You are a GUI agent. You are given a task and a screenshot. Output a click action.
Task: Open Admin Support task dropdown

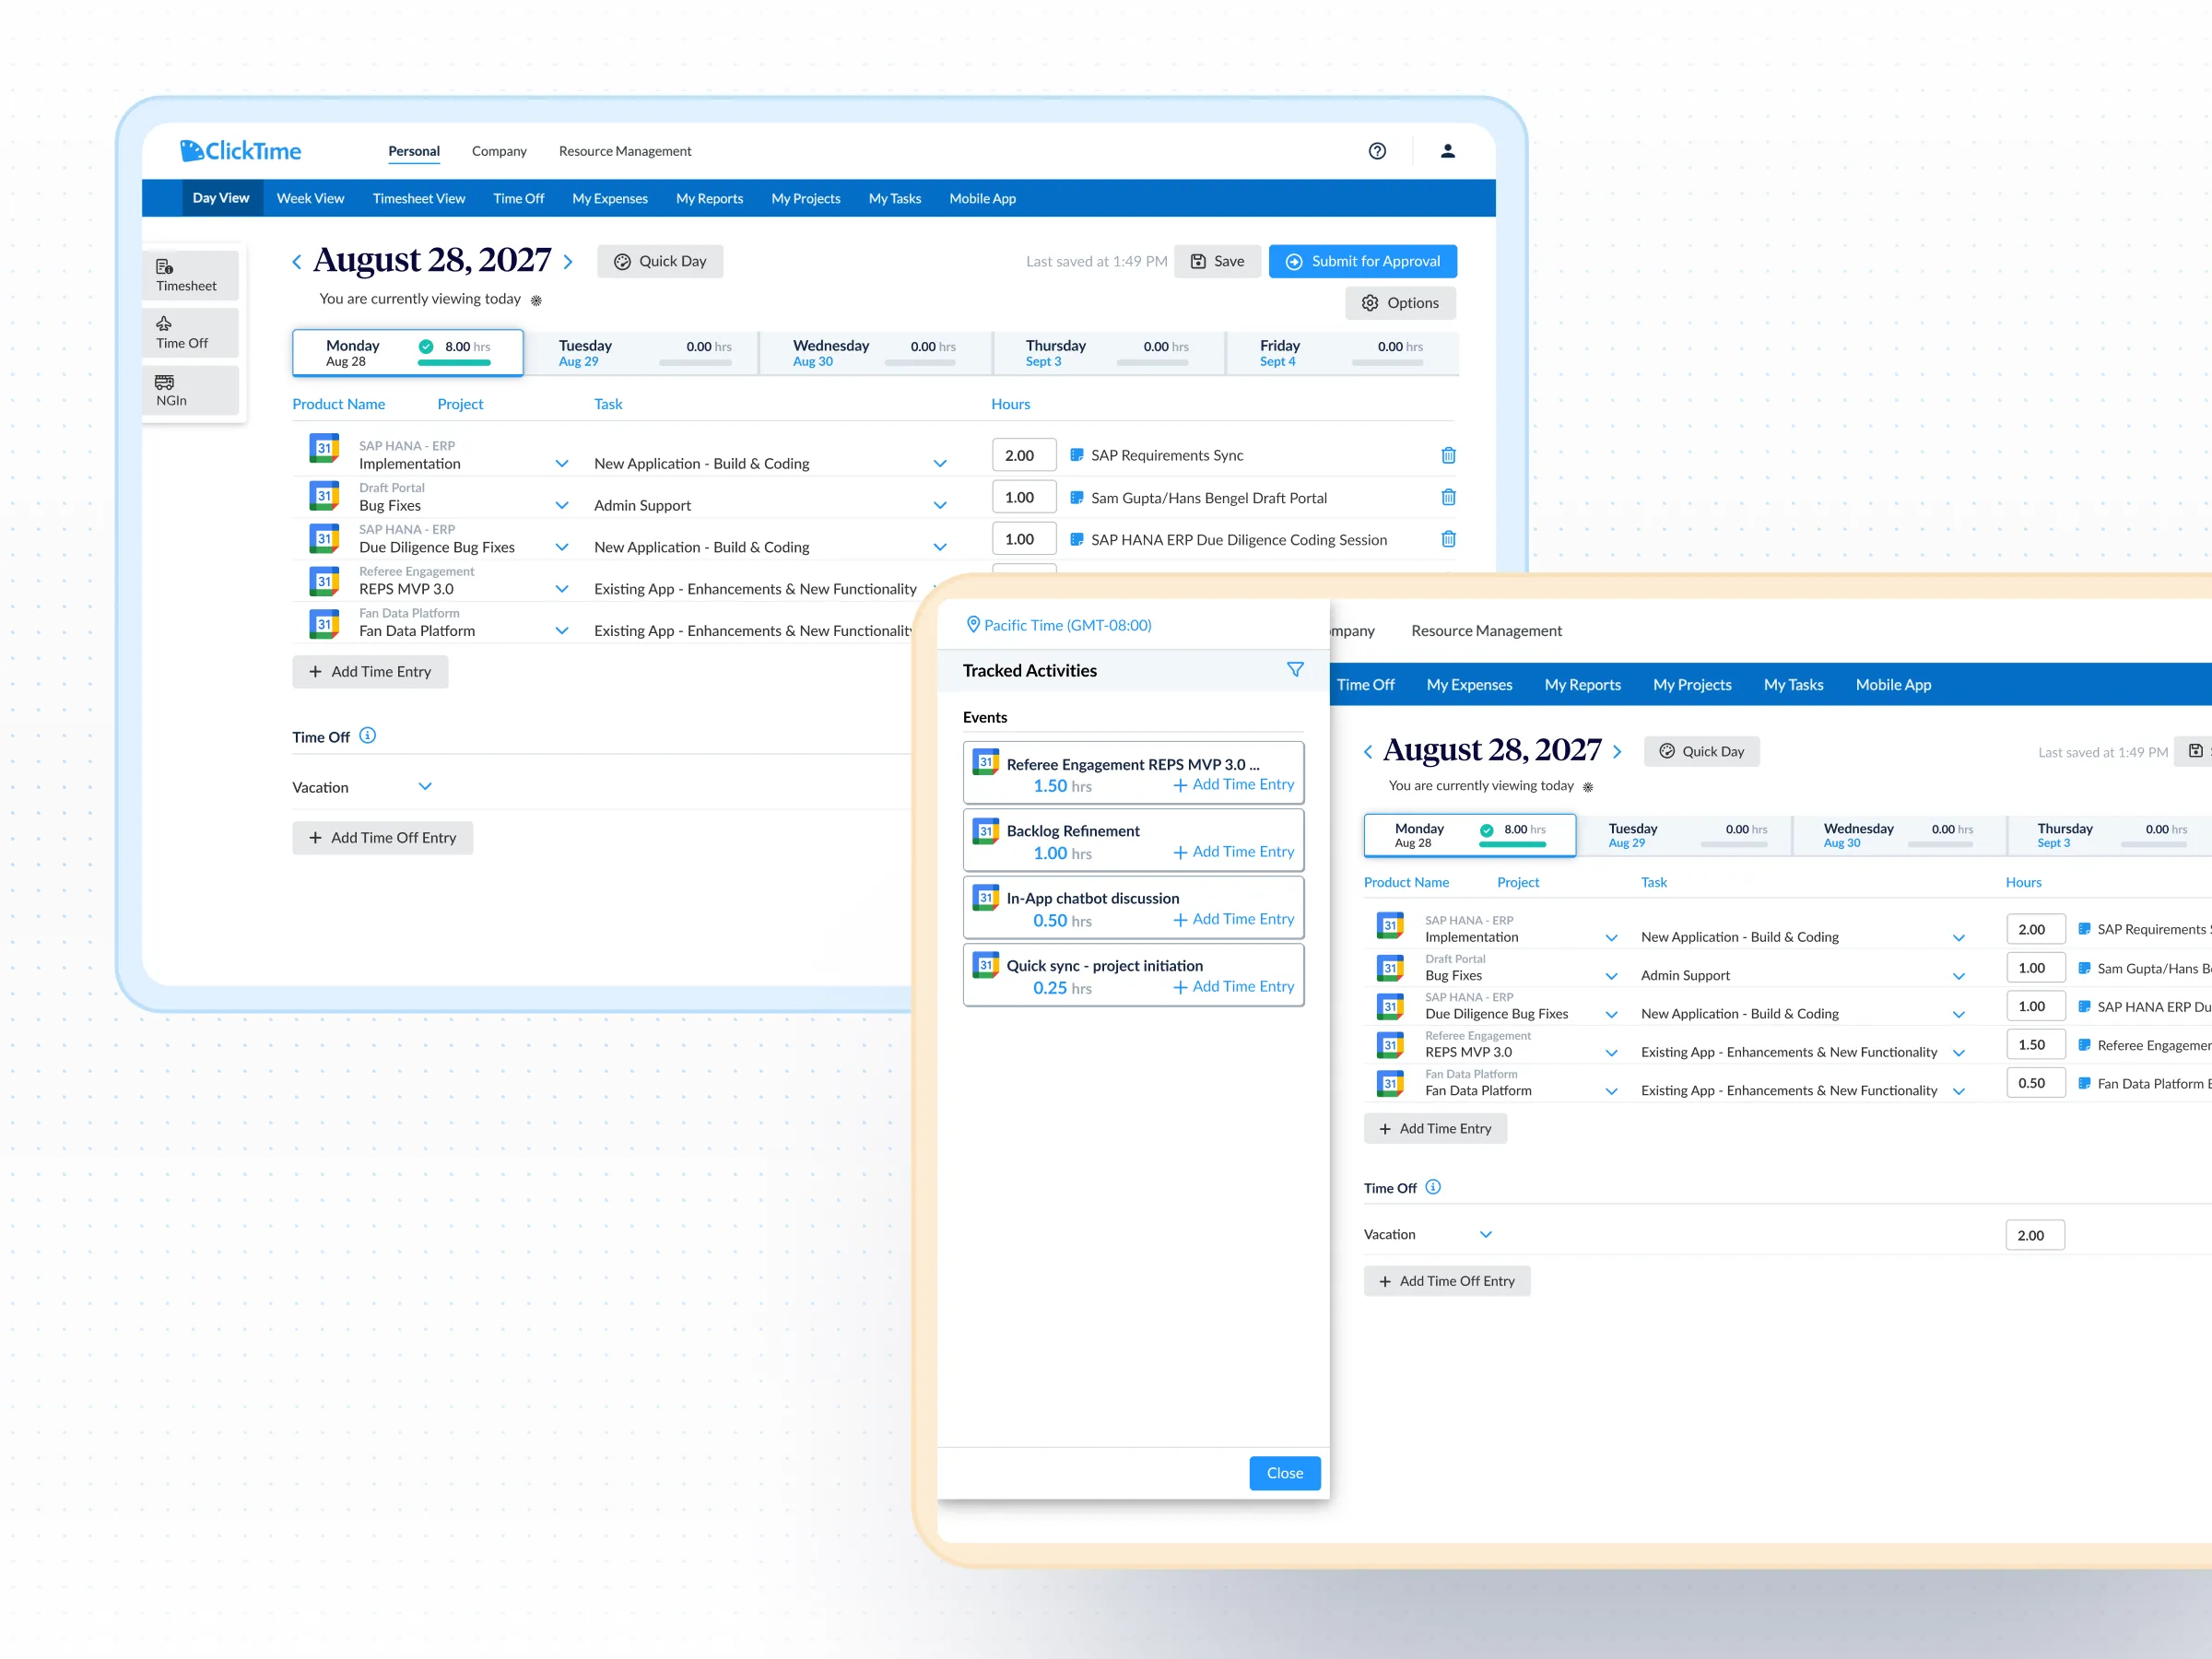tap(940, 506)
